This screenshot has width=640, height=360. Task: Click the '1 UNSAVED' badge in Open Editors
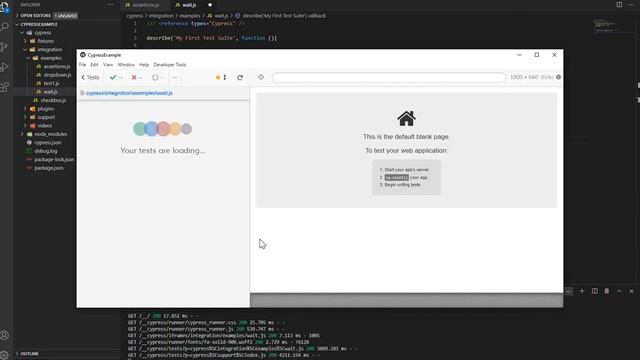pyautogui.click(x=66, y=16)
